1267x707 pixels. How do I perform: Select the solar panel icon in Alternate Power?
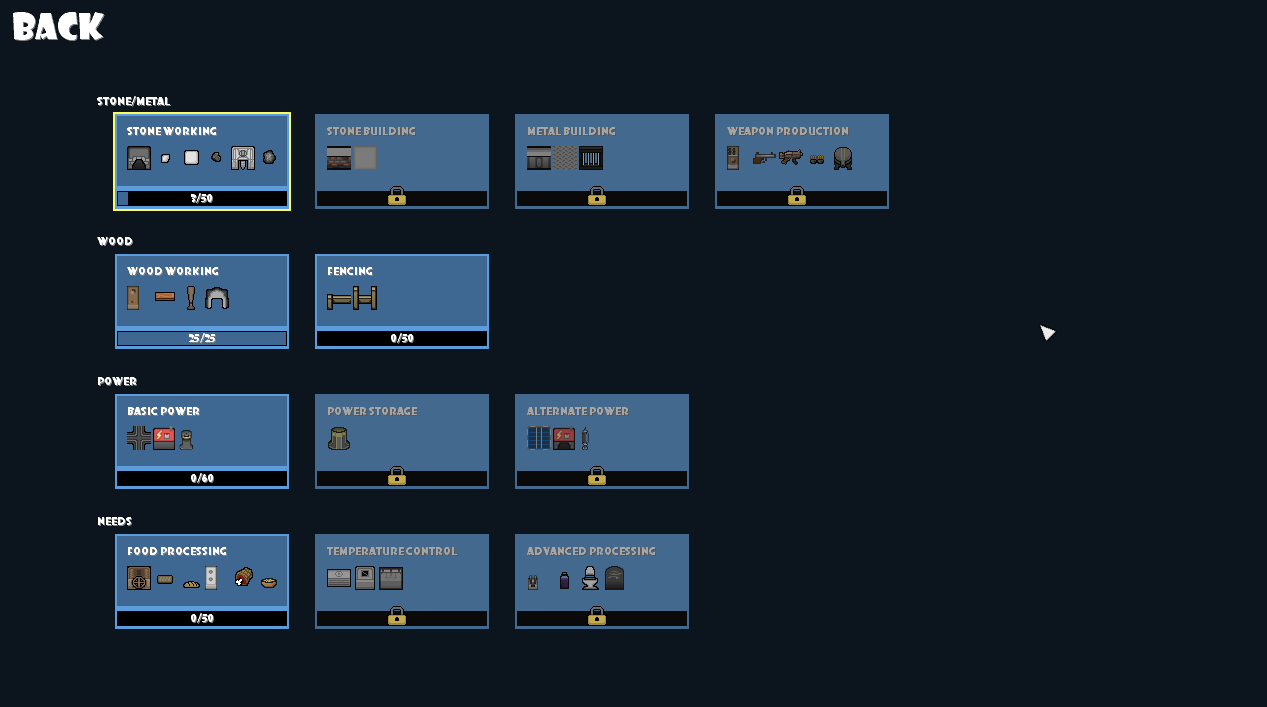(x=539, y=438)
